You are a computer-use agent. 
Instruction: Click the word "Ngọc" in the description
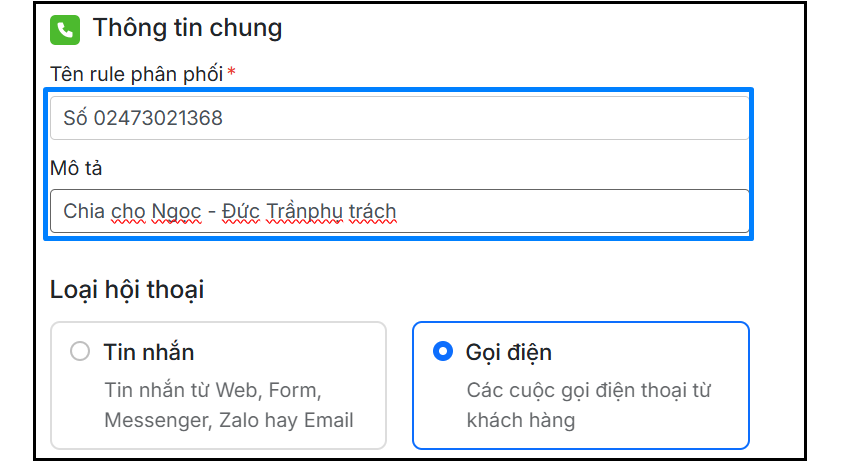tap(177, 211)
